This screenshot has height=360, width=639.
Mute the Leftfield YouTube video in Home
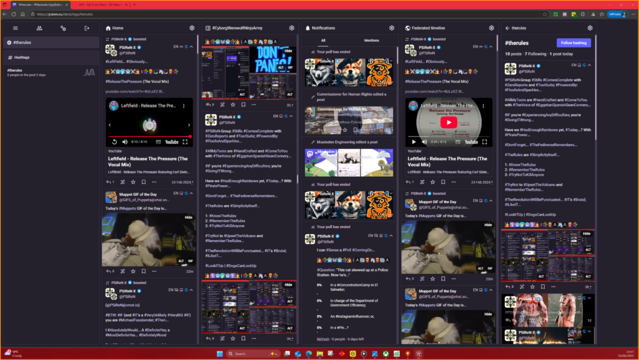pyautogui.click(x=125, y=142)
